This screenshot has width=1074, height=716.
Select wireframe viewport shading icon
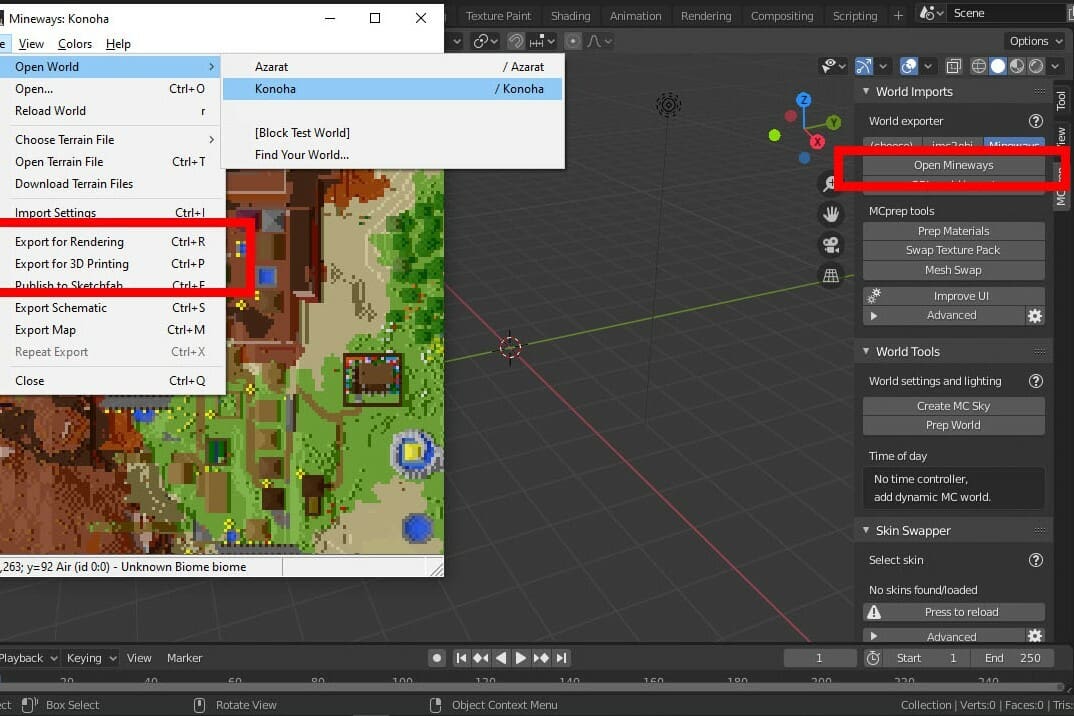[979, 66]
